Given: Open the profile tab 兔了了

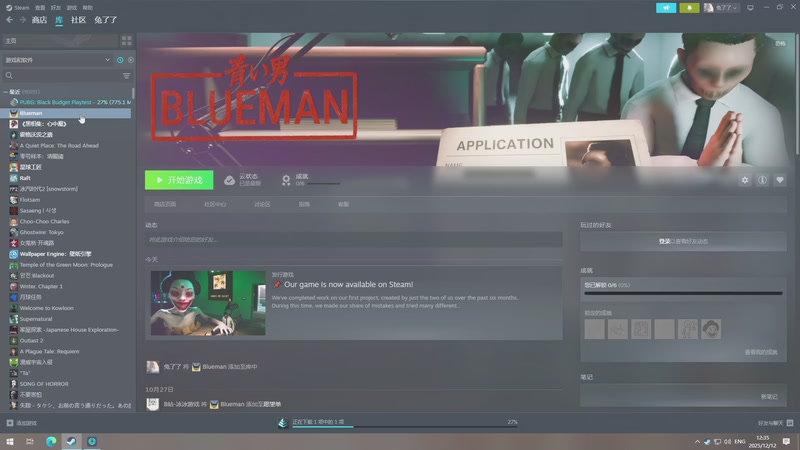Looking at the screenshot, I should click(106, 20).
